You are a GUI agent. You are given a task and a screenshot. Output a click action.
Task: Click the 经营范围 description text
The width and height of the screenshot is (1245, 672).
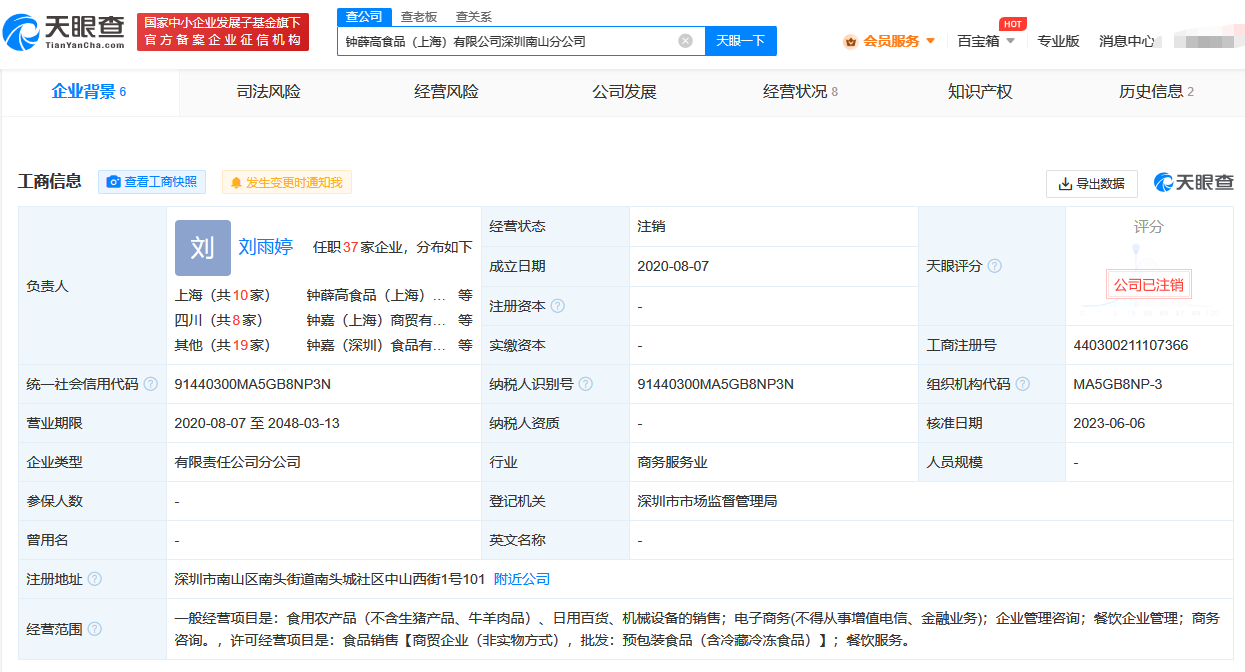coord(697,629)
